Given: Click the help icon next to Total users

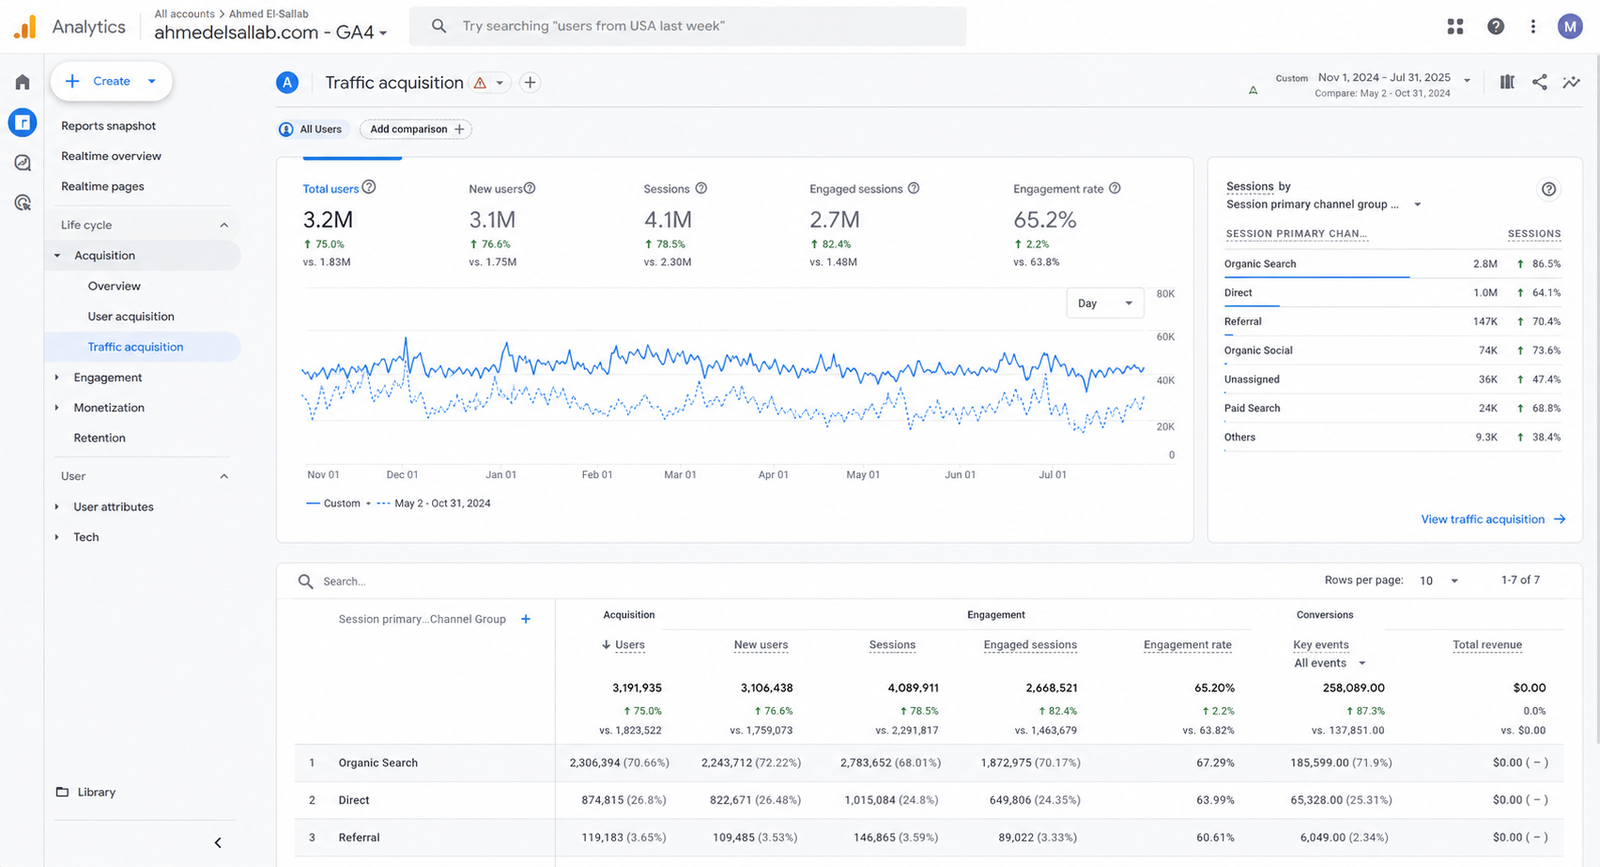Looking at the screenshot, I should pos(369,187).
